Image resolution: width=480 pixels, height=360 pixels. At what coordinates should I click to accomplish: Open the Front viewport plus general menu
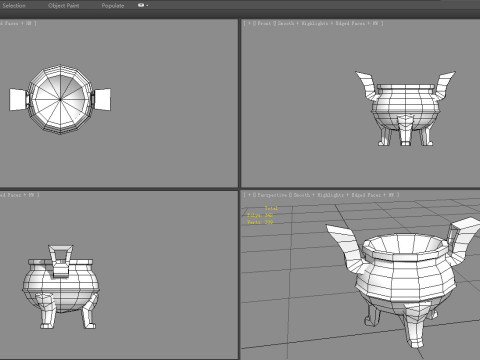[249, 23]
